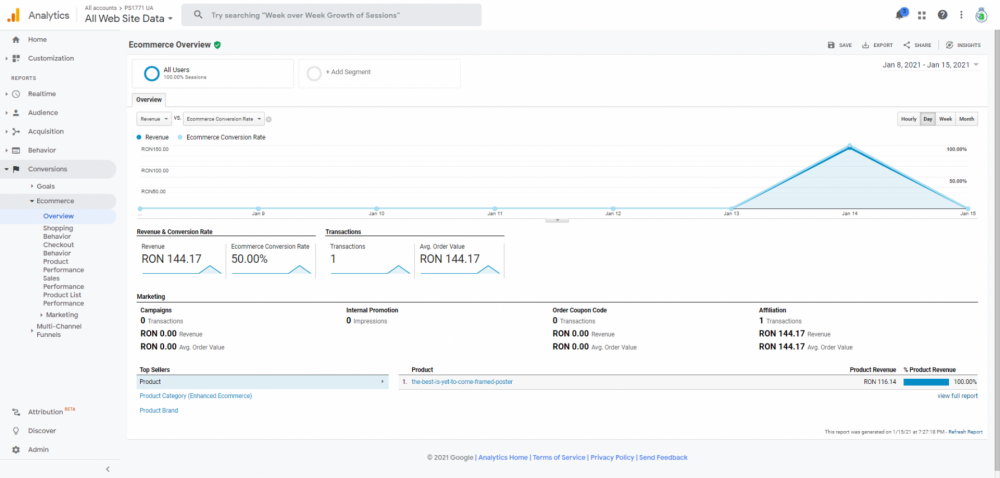Collapse the Ecommerce tree section
The width and height of the screenshot is (1000, 478).
click(32, 201)
